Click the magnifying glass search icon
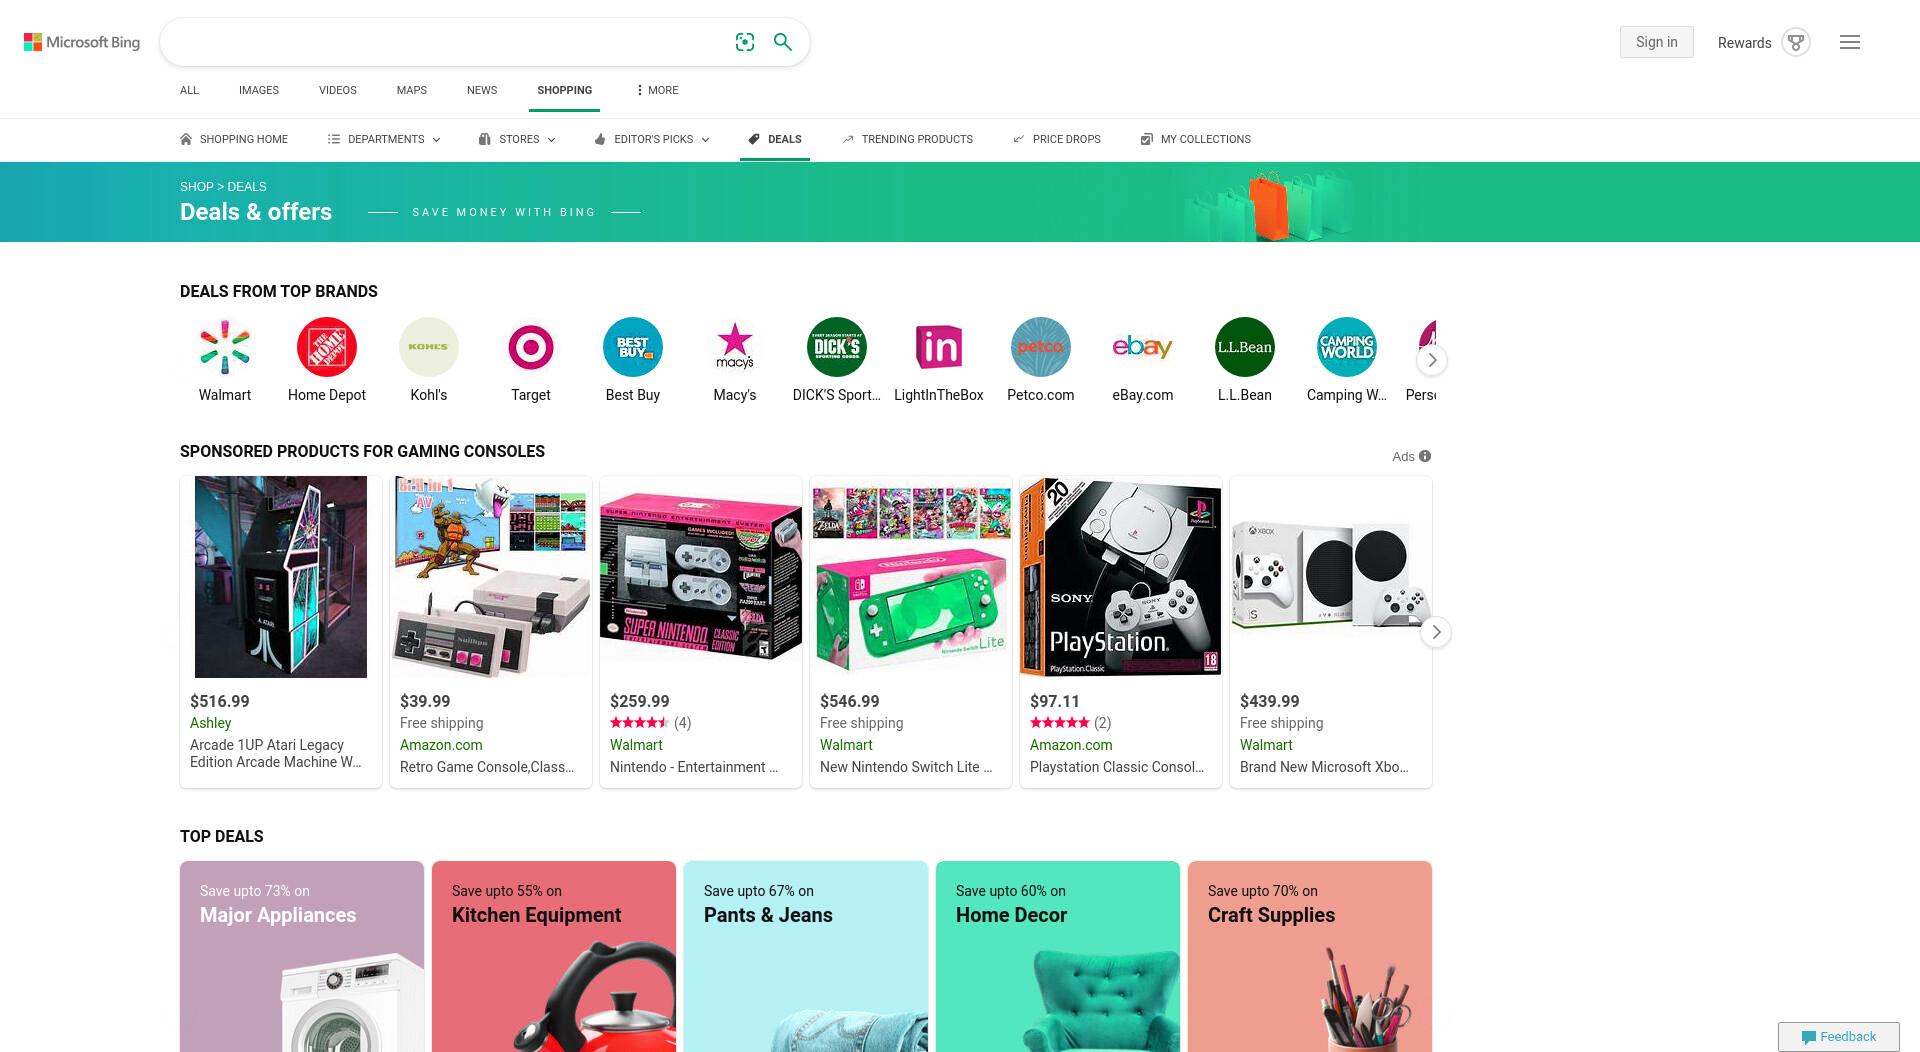Screen dimensions: 1920x1052 tap(783, 42)
